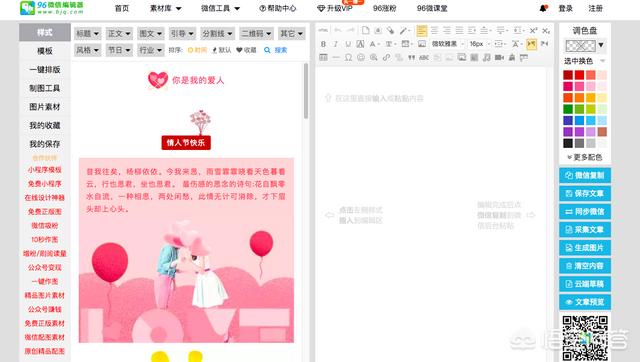Apply right text alignment
Image resolution: width=640 pixels, height=362 pixels.
[447, 30]
